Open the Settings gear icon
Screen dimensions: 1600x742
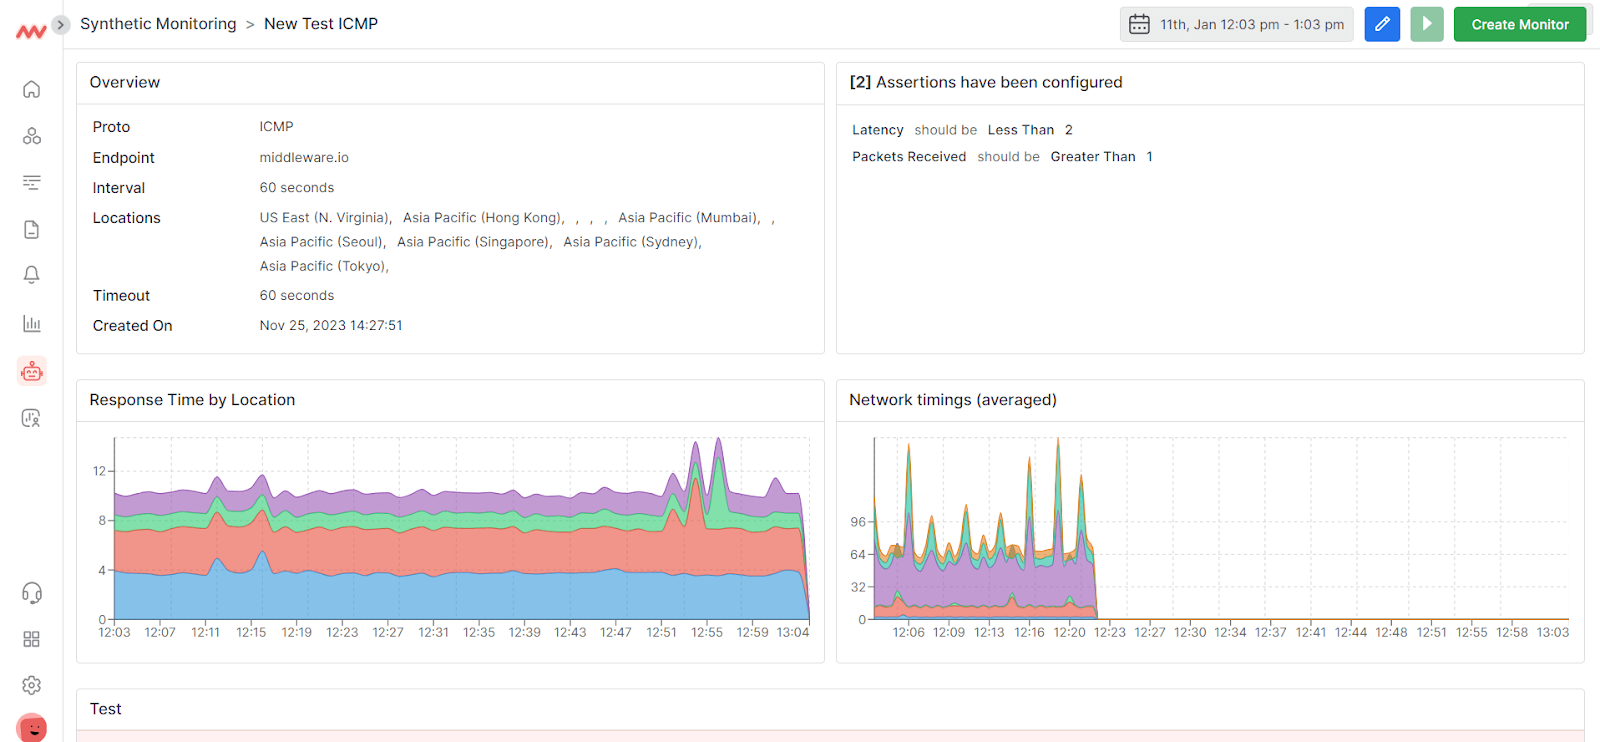click(32, 685)
